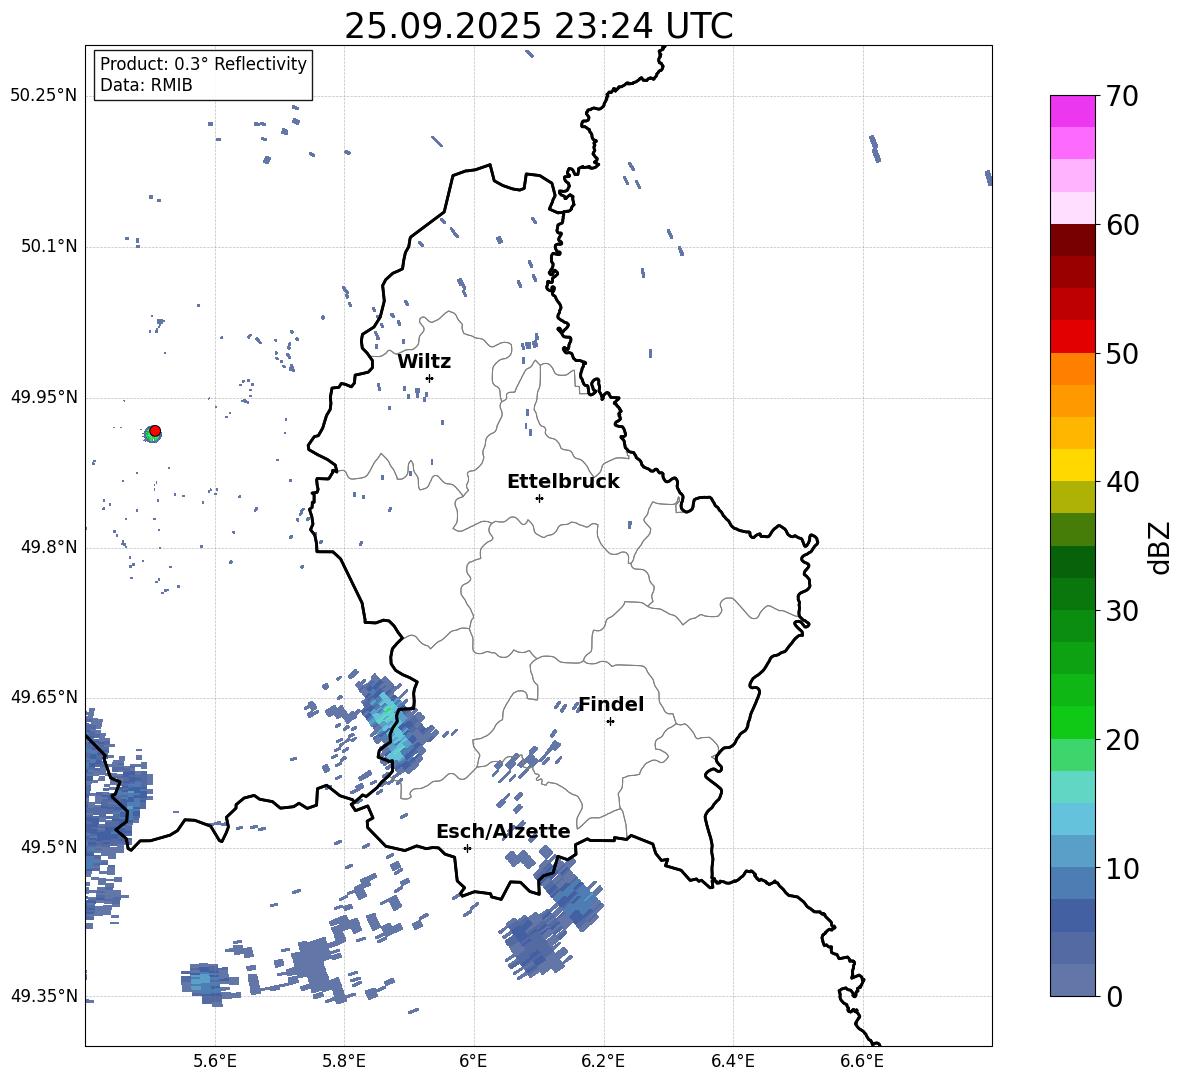Click the title 25.09.2025 23:24 UTC
Image resolution: width=1184 pixels, height=1081 pixels.
coord(538,26)
